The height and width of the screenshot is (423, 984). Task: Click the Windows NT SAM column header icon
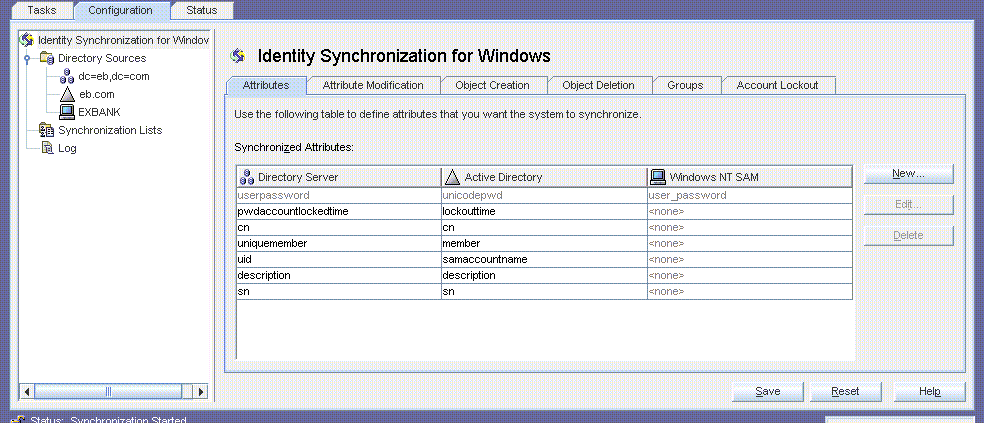(658, 177)
